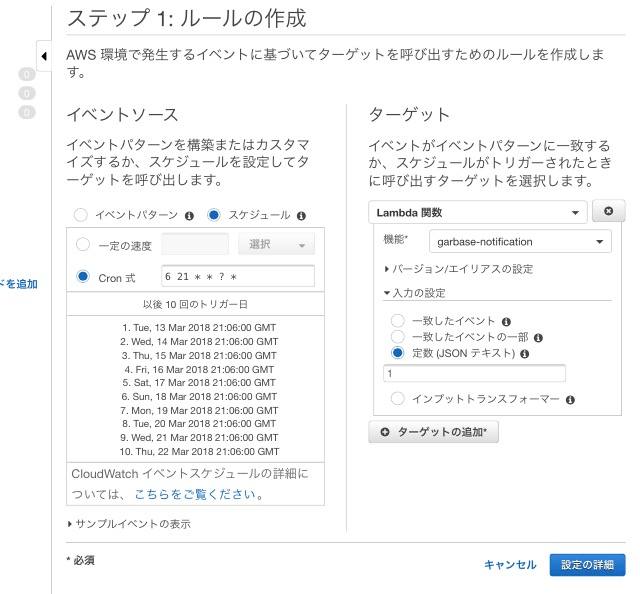The height and width of the screenshot is (594, 640).
Task: Click info icon next to スケジュール
Action: [301, 215]
